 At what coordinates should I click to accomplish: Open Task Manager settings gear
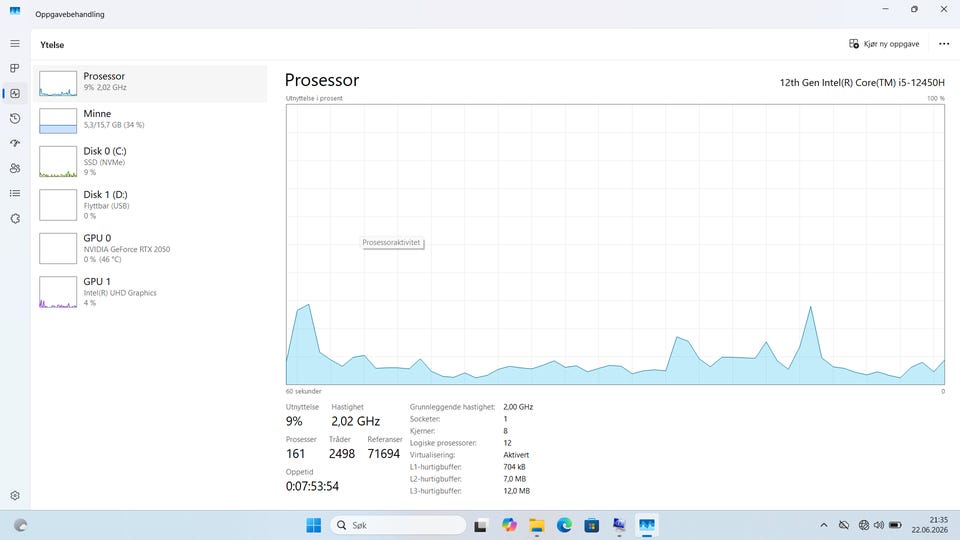point(15,495)
